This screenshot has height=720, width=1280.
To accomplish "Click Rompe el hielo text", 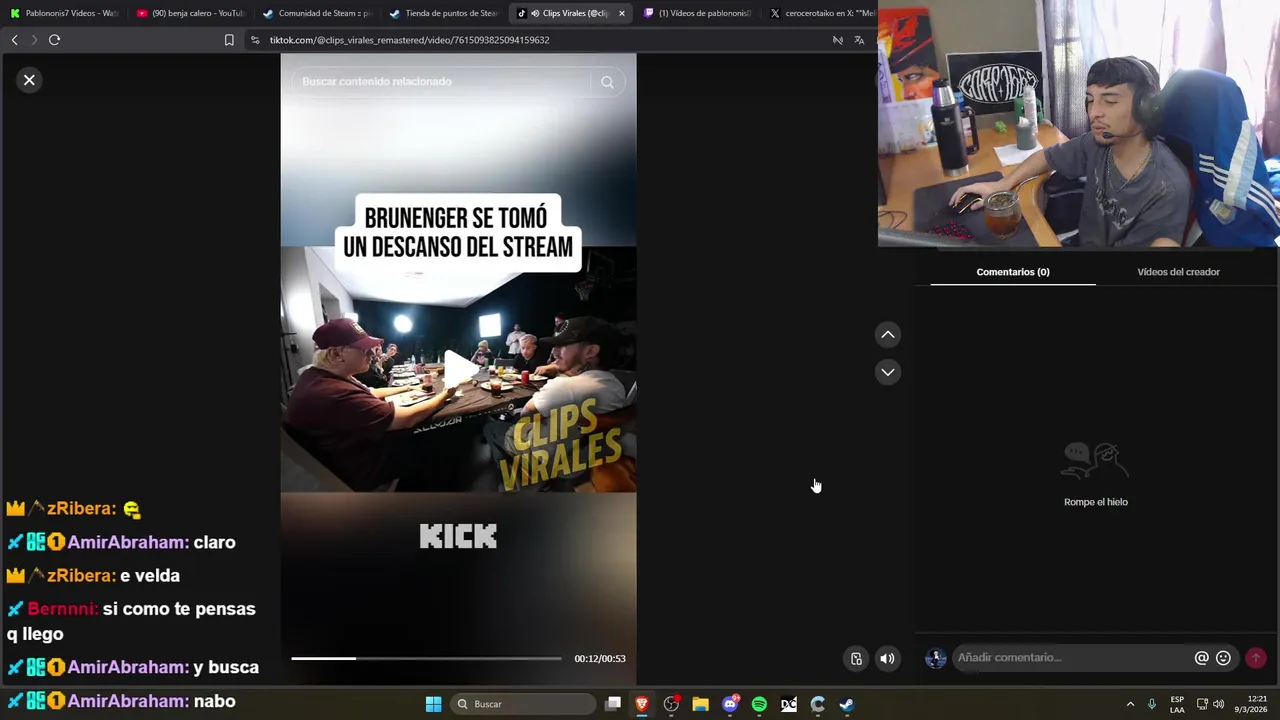I will 1096,502.
